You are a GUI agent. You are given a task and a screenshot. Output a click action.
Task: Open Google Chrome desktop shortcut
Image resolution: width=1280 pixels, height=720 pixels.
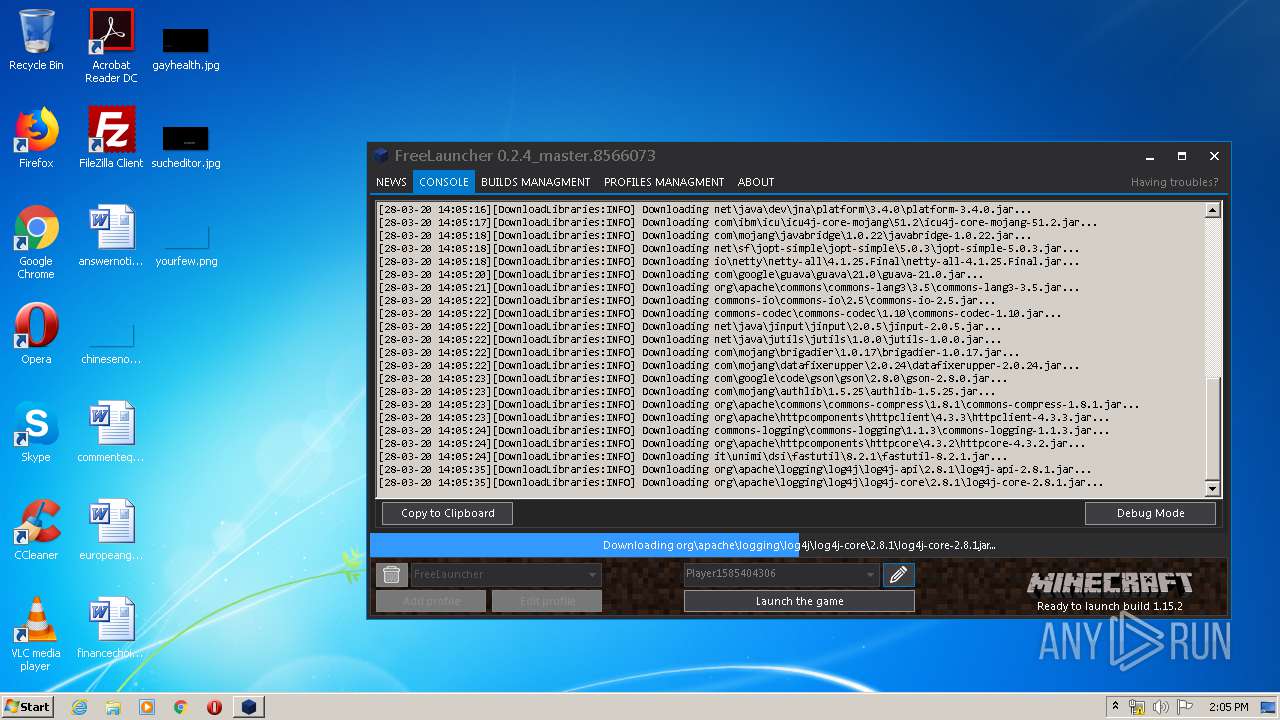tap(36, 242)
